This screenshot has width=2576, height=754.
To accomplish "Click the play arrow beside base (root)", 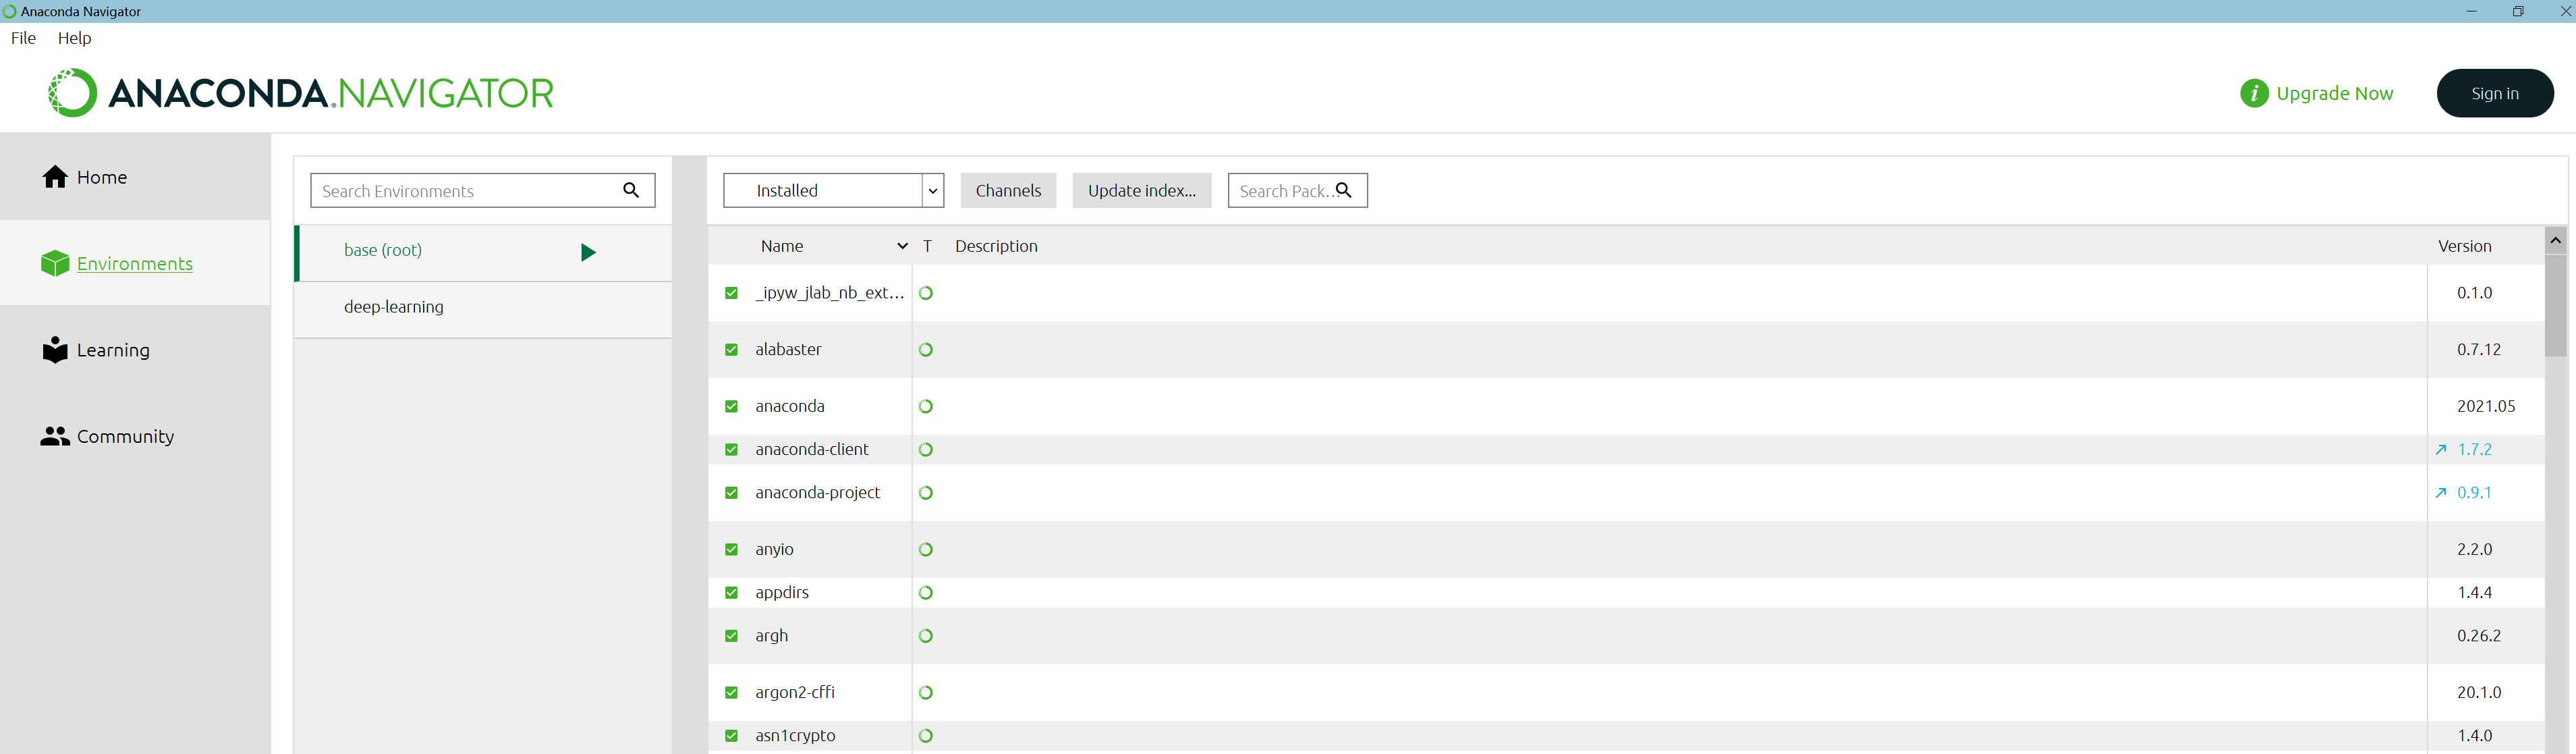I will point(588,252).
